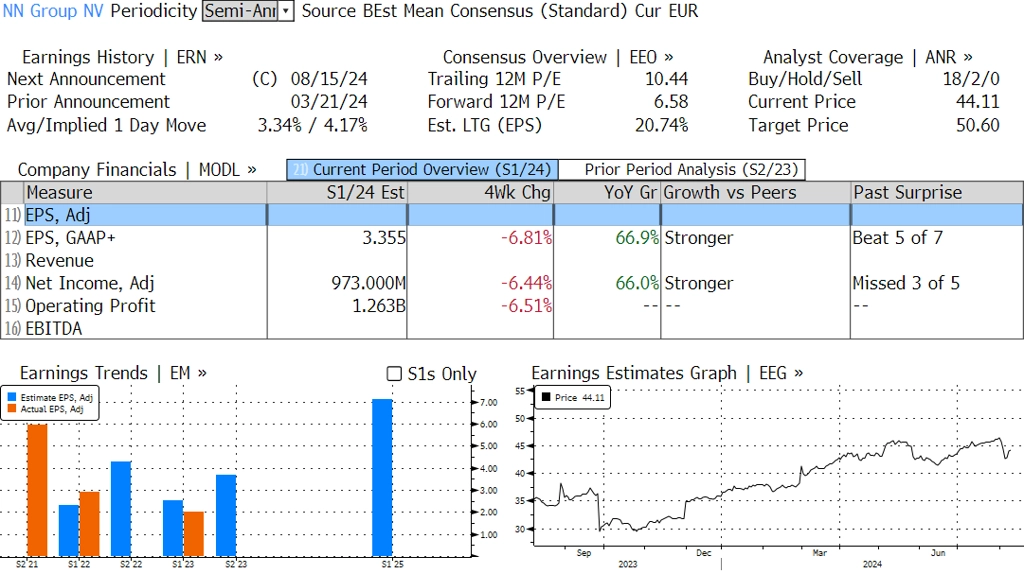The width and height of the screenshot is (1024, 574).
Task: Click the -6.81% four-week change
Action: (526, 238)
